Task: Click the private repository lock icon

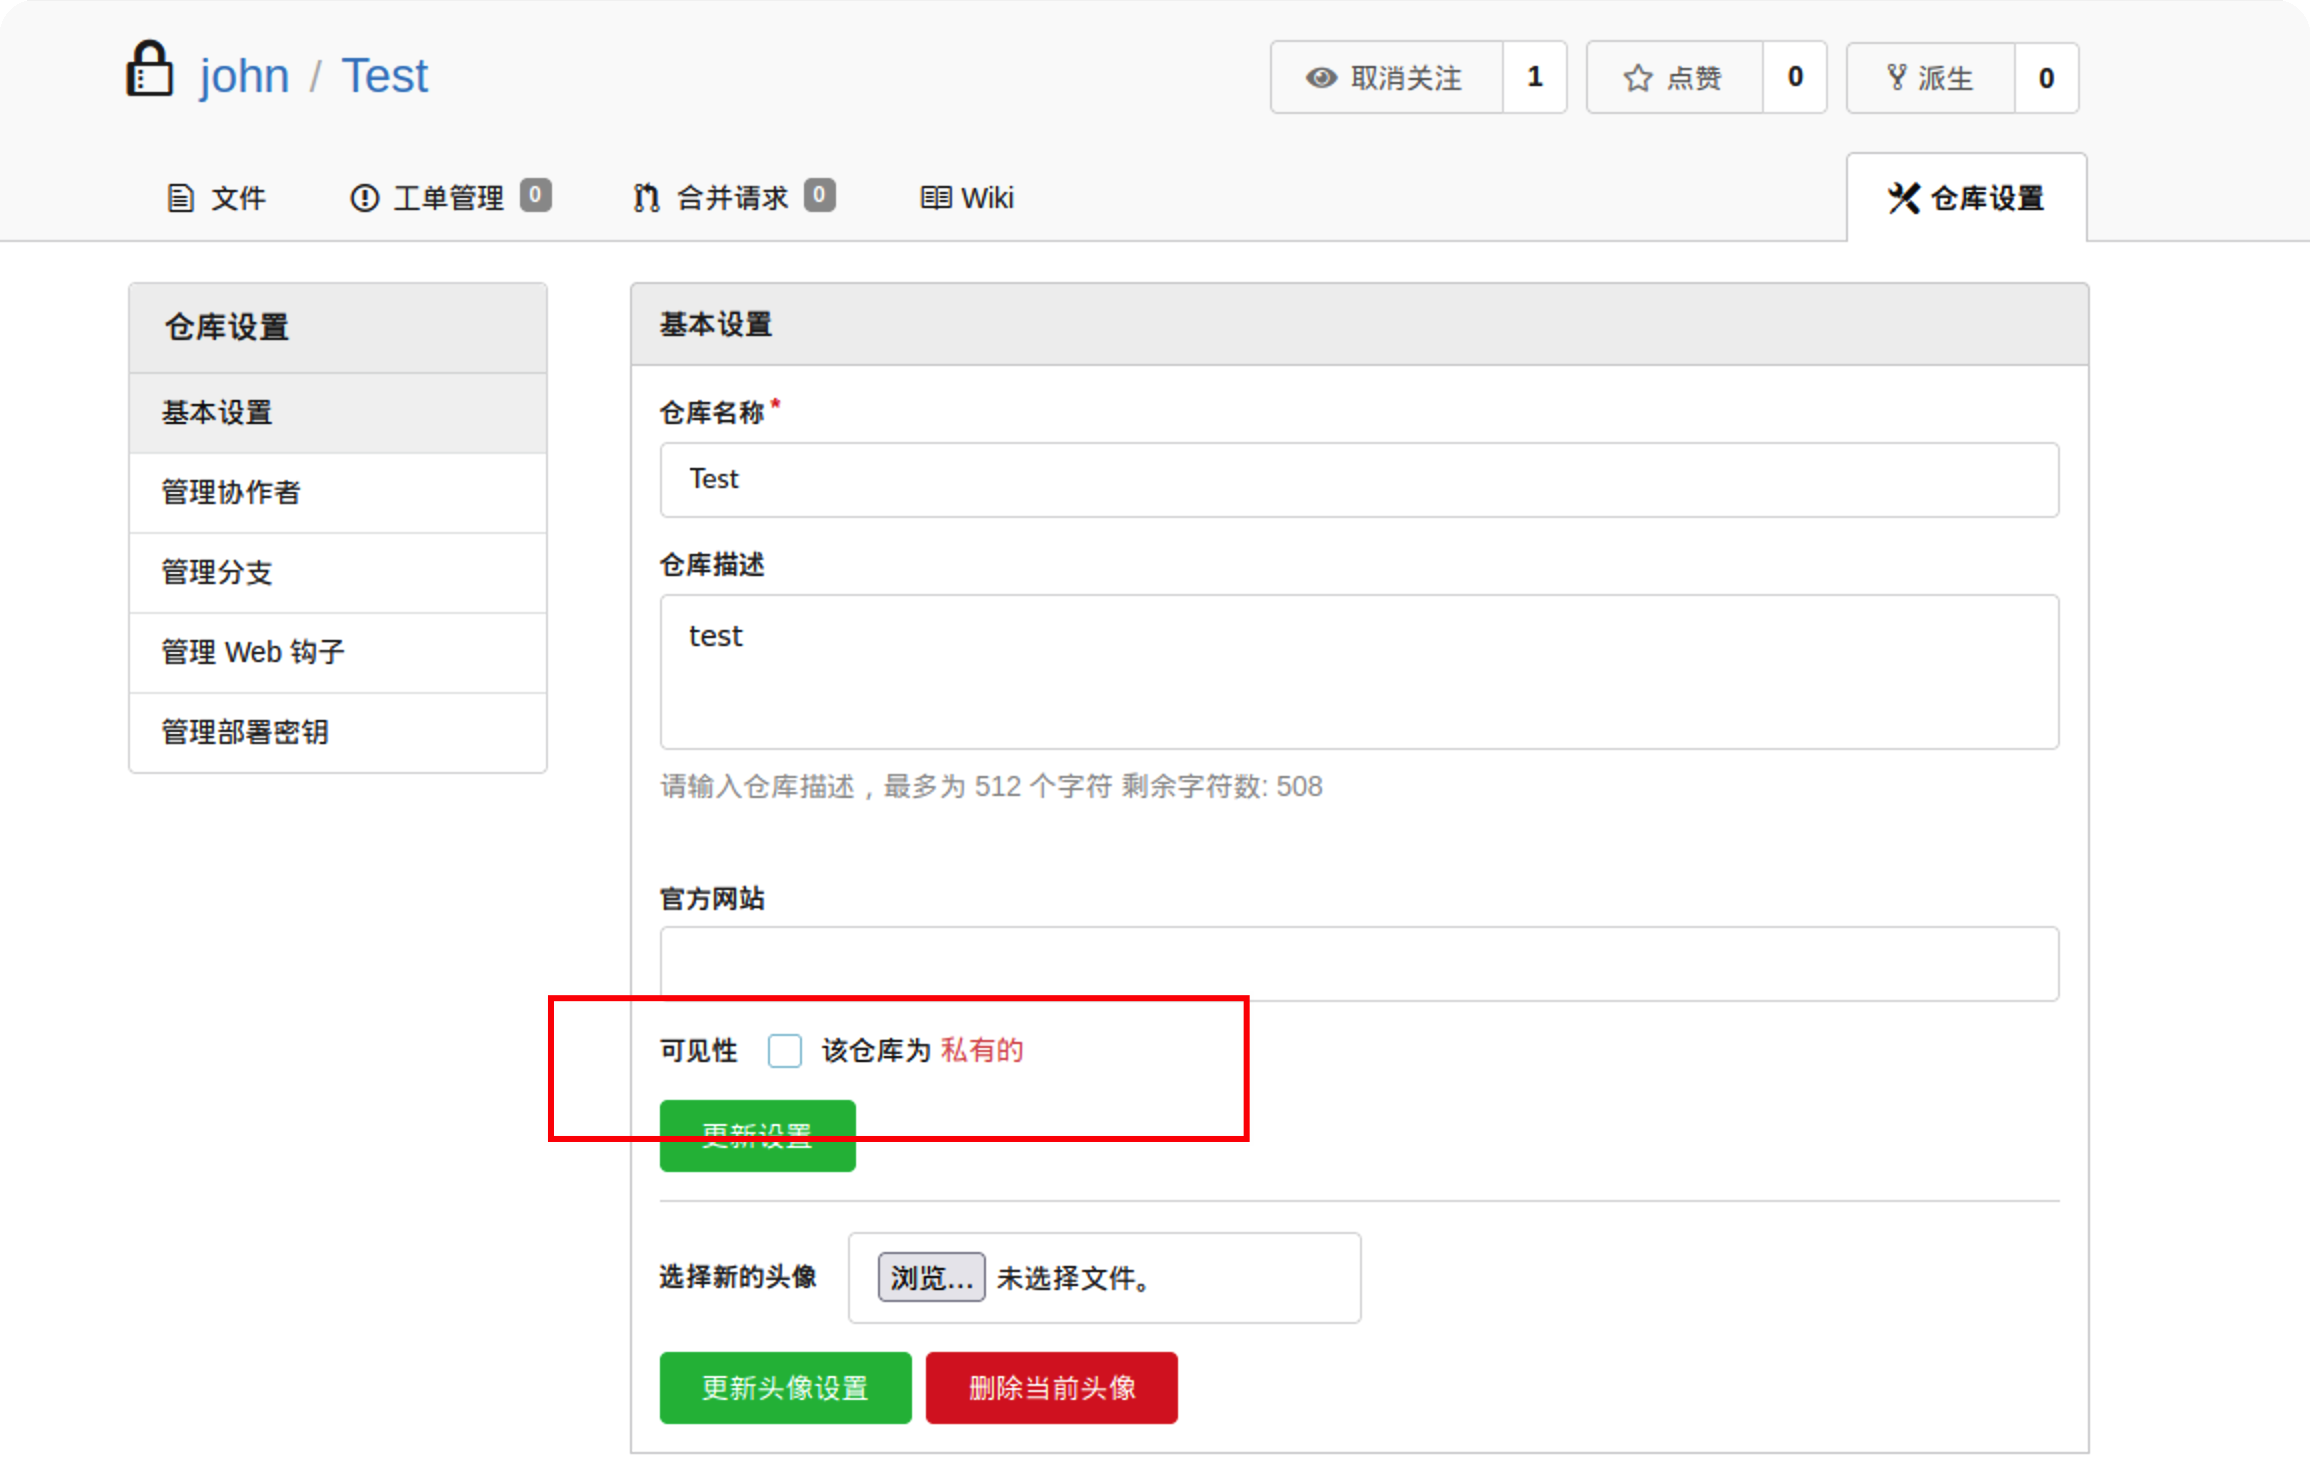Action: pyautogui.click(x=150, y=70)
